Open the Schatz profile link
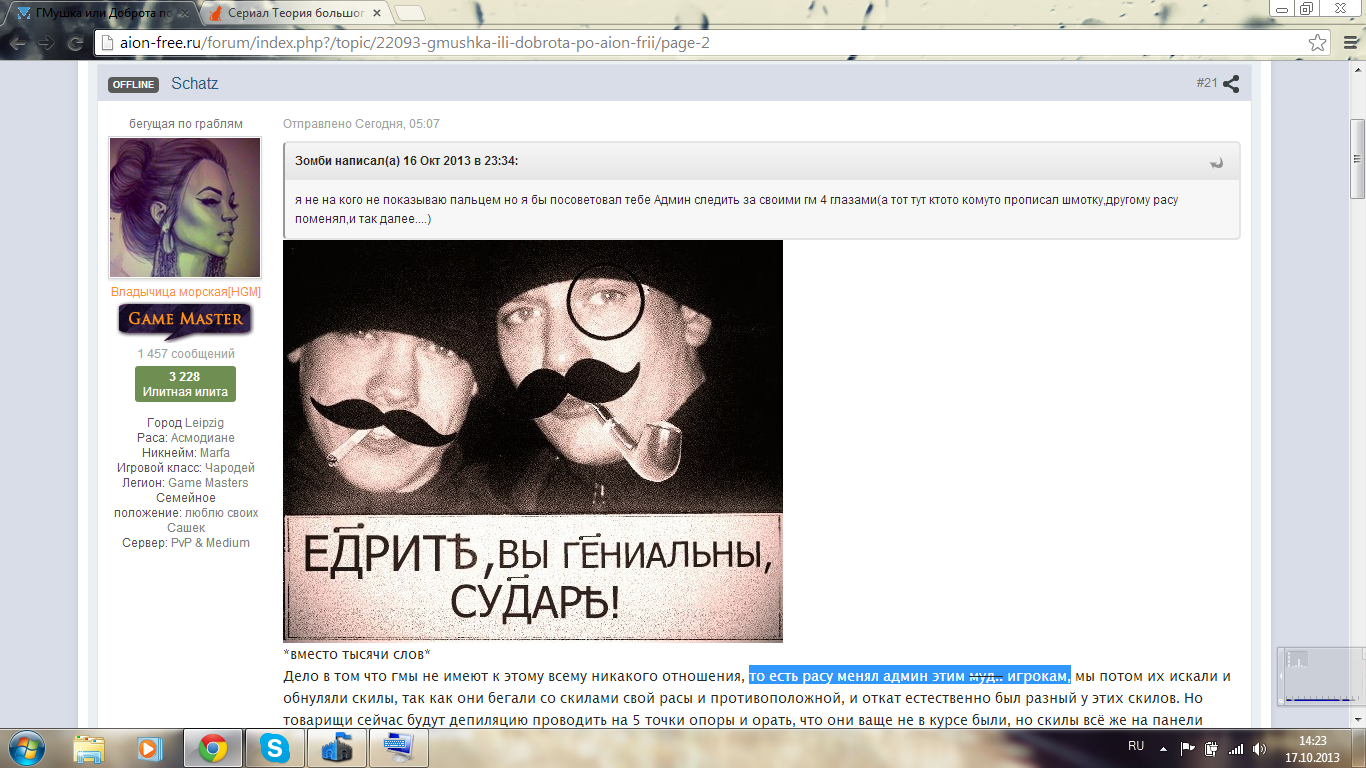The height and width of the screenshot is (768, 1366). (194, 84)
